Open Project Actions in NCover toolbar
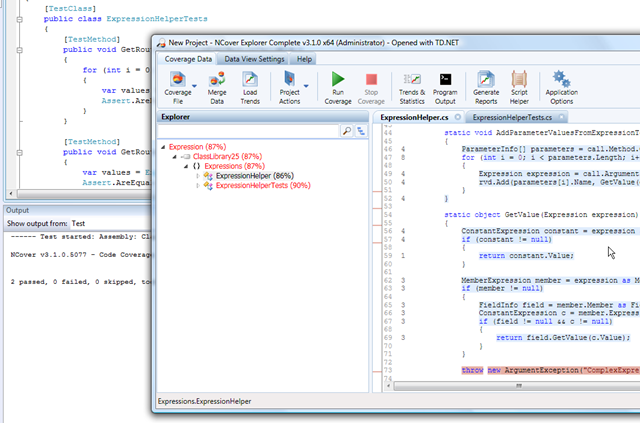 coord(289,88)
